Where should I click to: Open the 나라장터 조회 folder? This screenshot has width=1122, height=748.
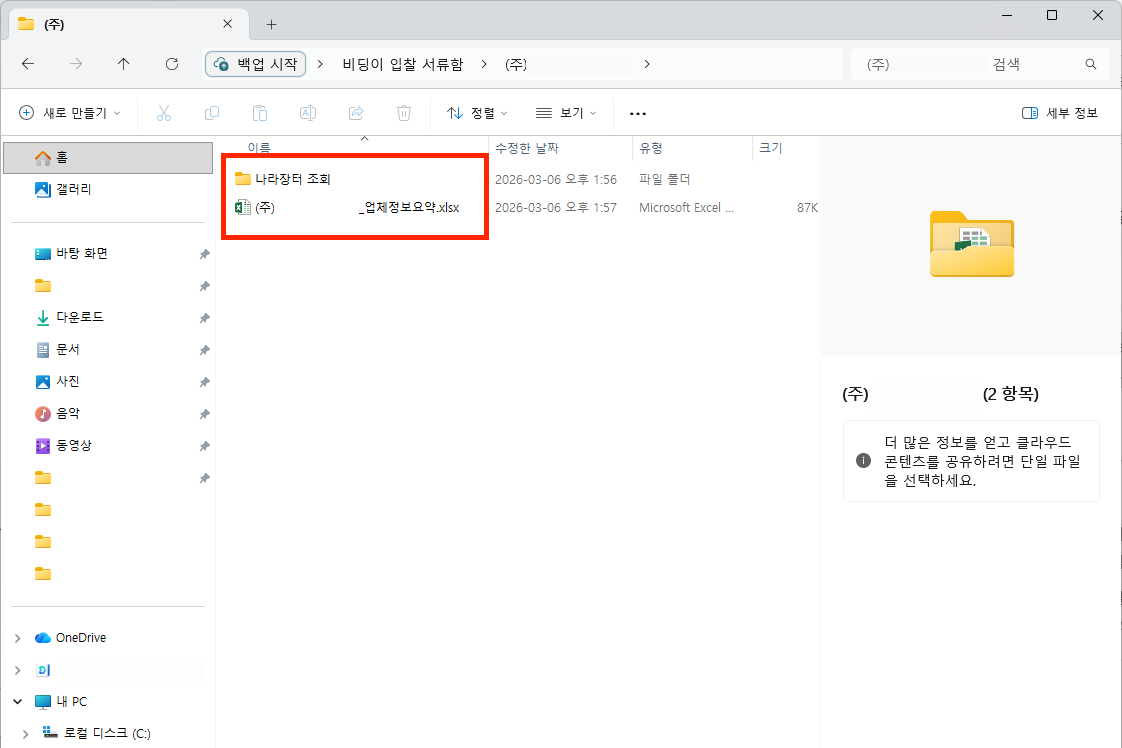tap(292, 179)
